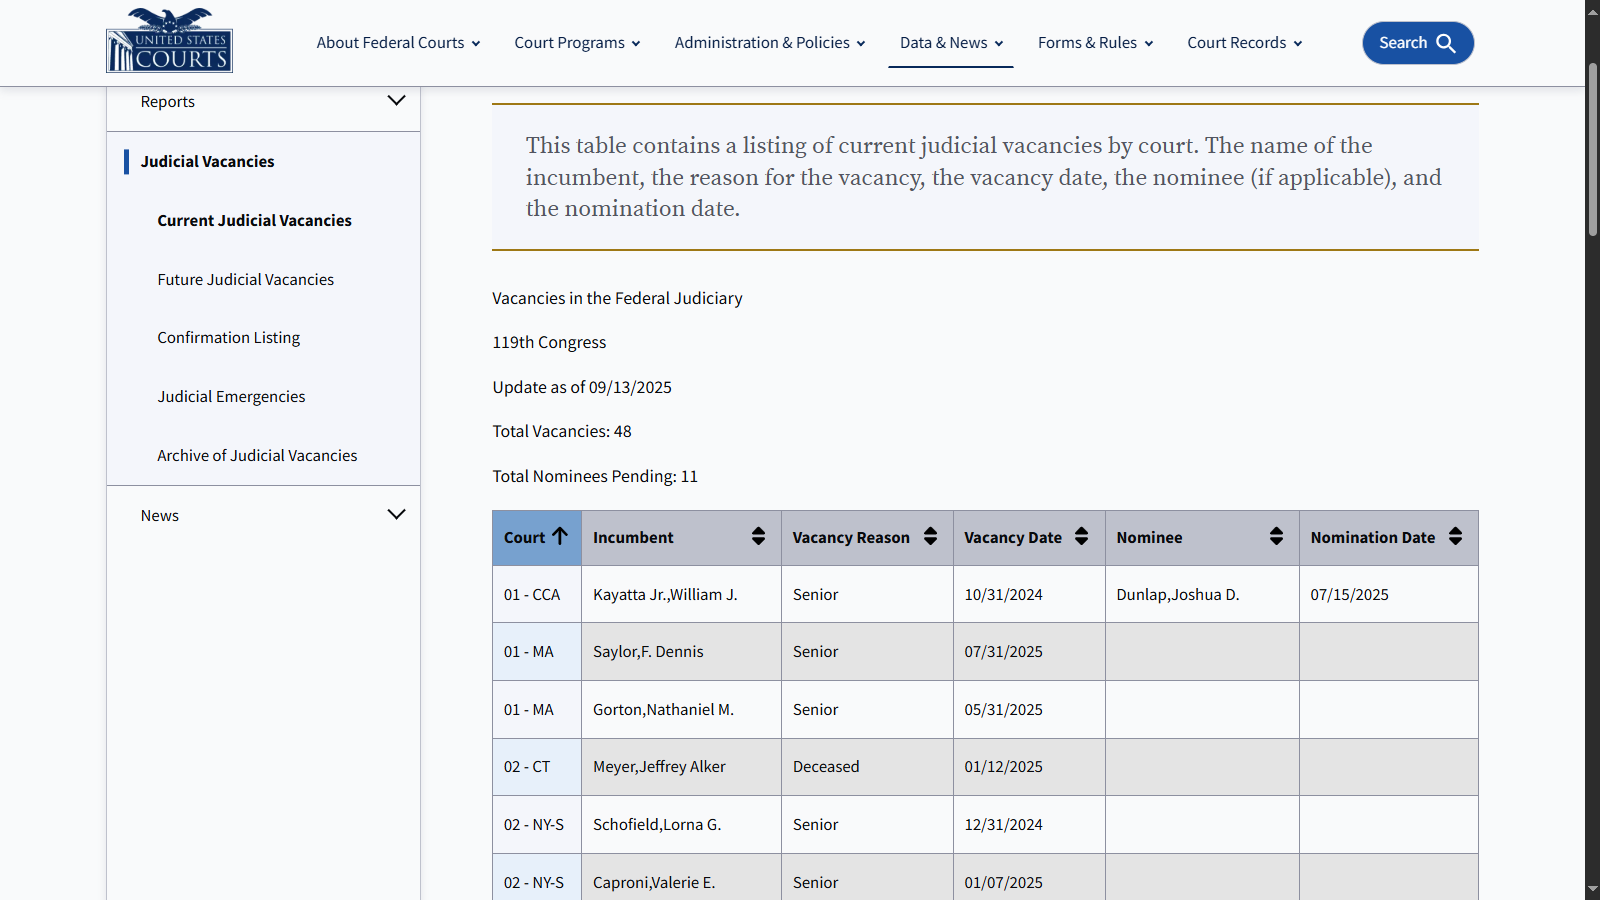The image size is (1600, 900).
Task: Click the magnifying glass Search button
Action: [1417, 43]
